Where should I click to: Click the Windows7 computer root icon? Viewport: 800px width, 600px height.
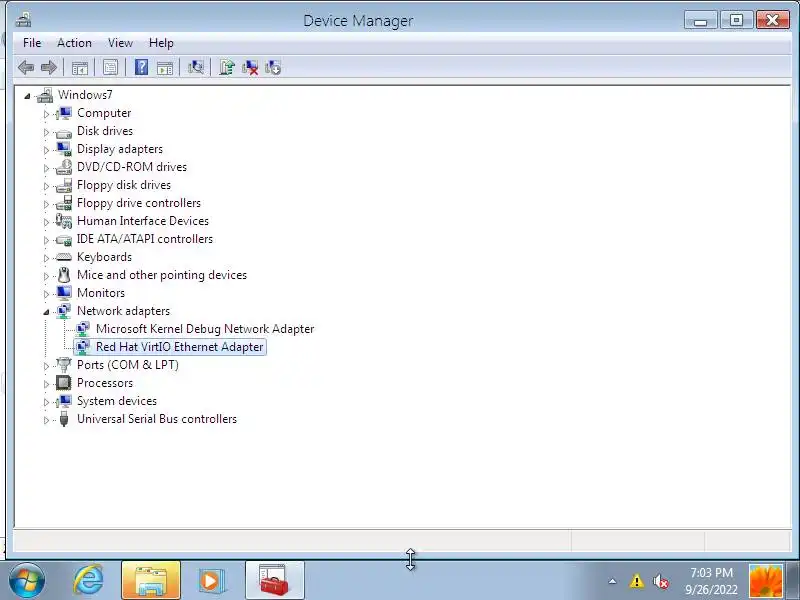click(x=45, y=95)
